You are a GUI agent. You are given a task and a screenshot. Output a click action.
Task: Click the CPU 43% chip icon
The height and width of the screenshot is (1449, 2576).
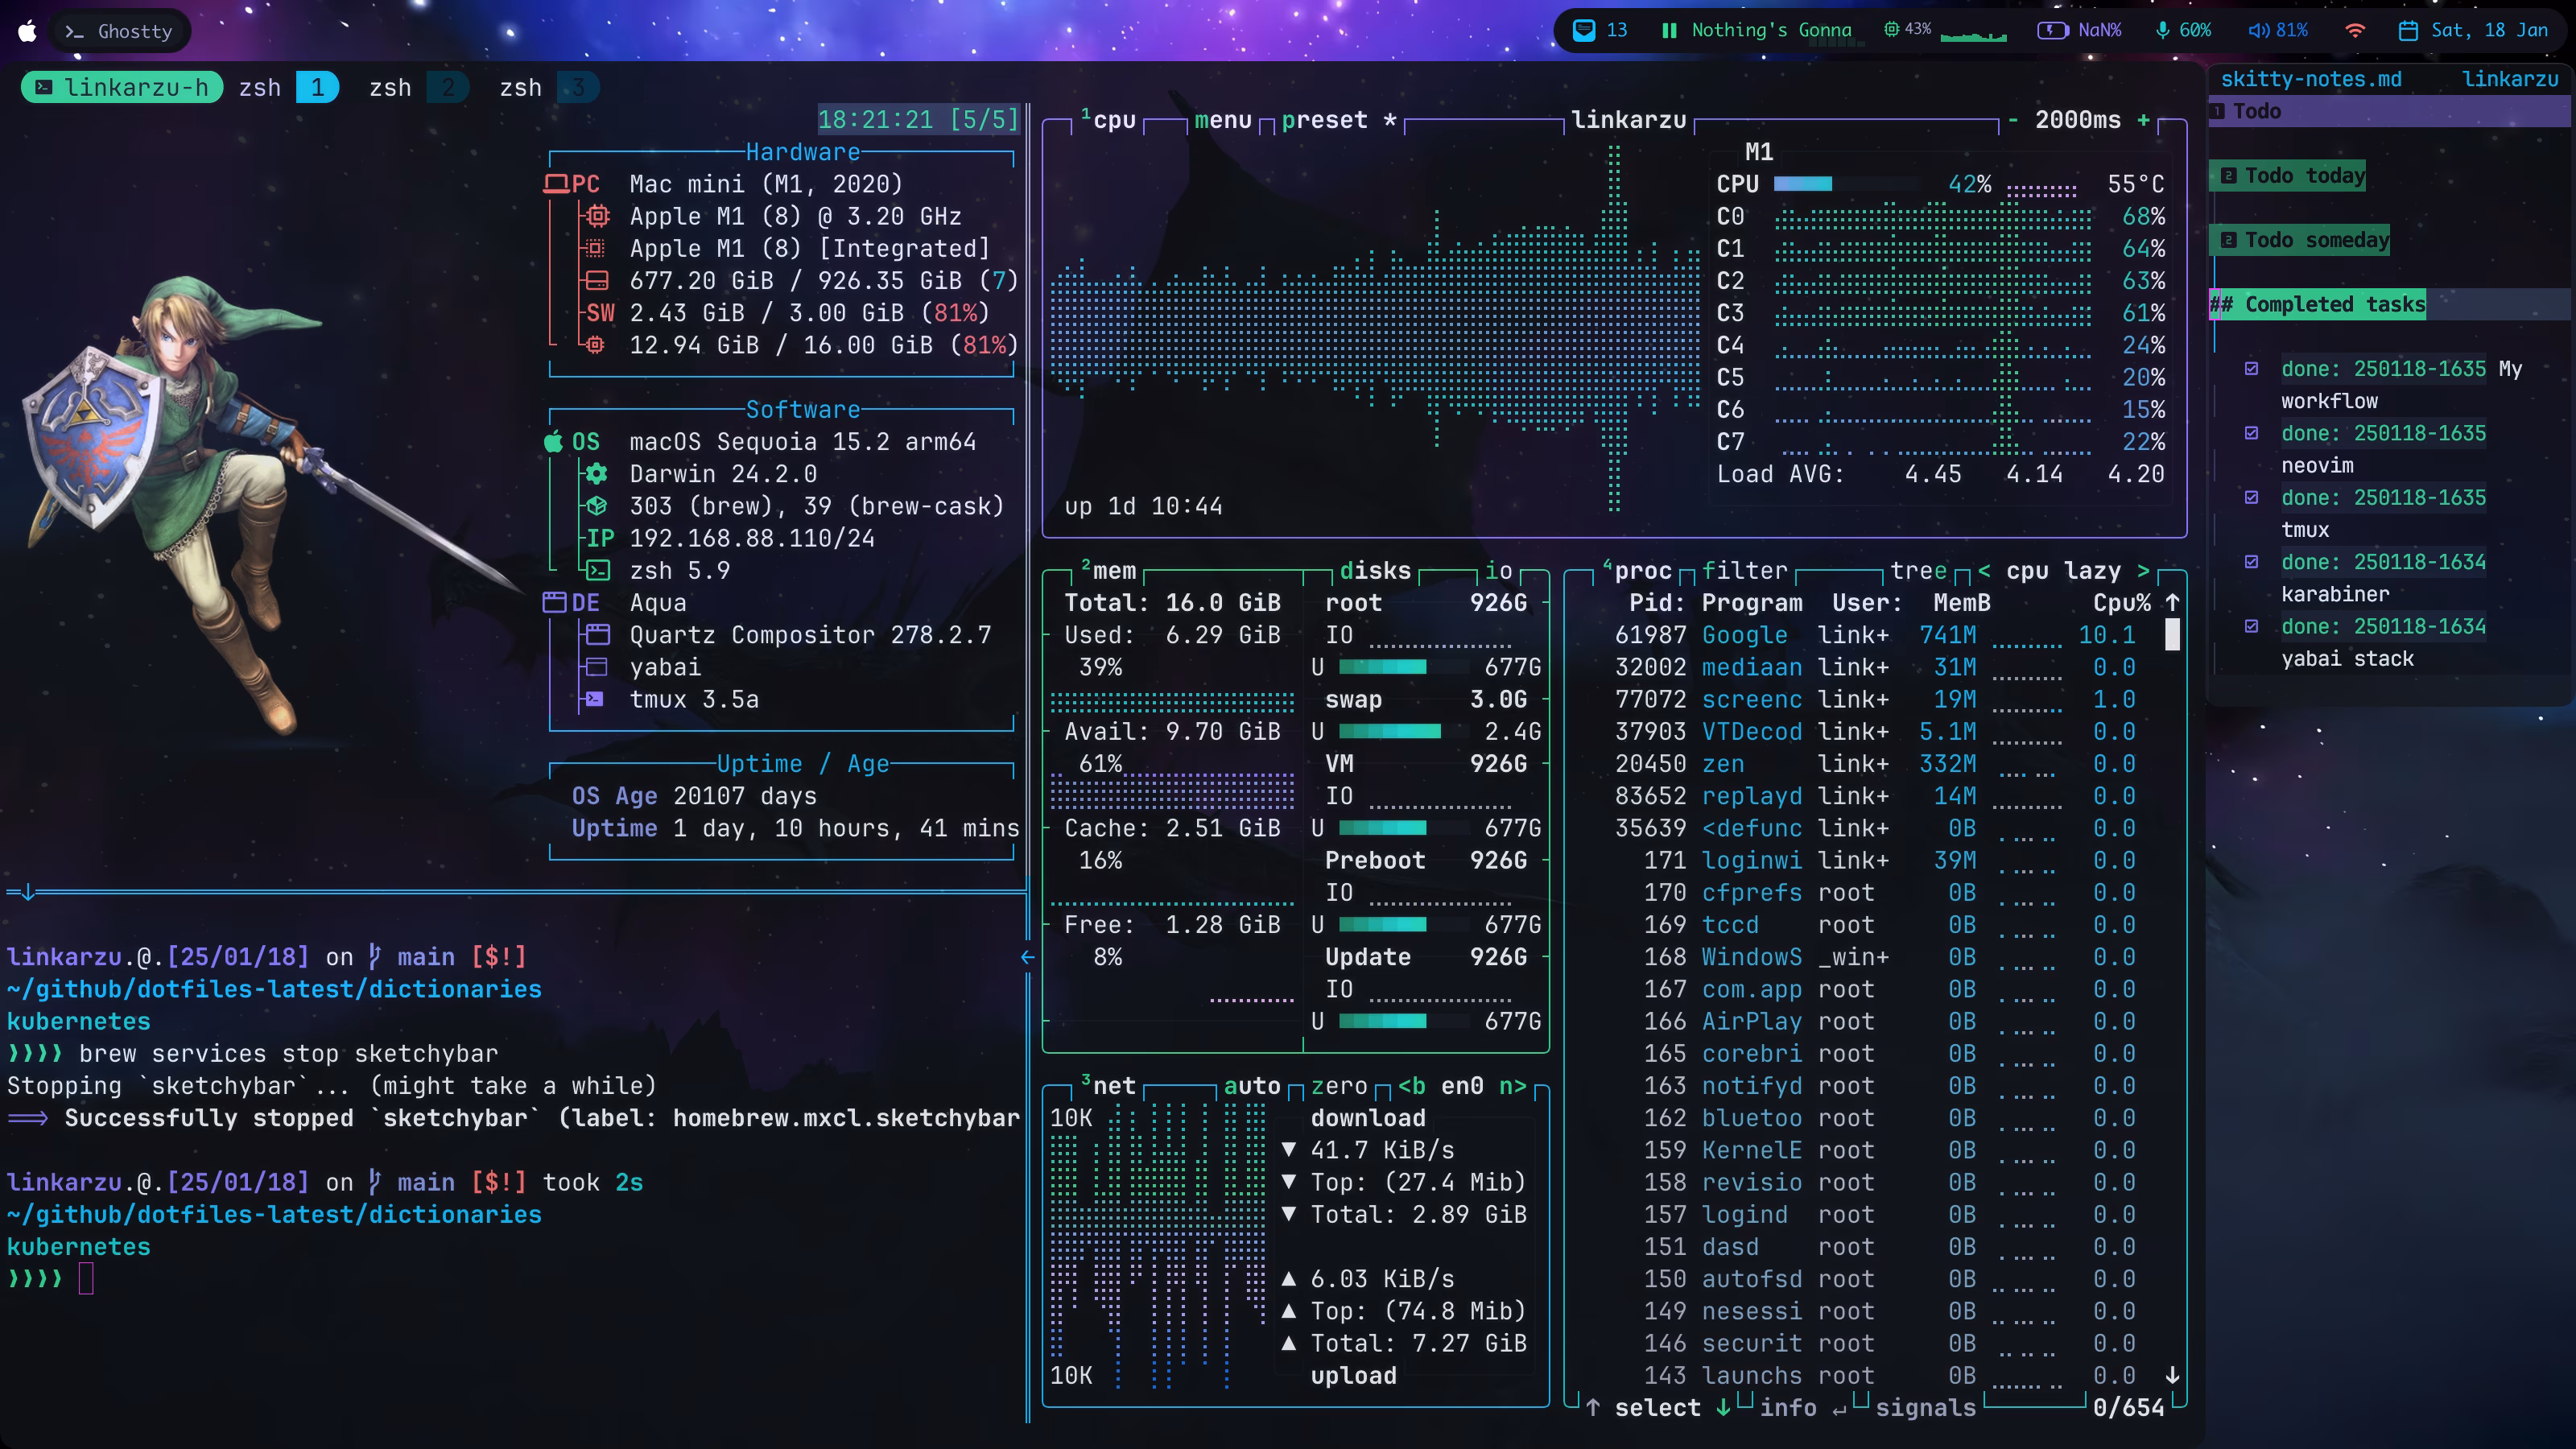pyautogui.click(x=1891, y=29)
